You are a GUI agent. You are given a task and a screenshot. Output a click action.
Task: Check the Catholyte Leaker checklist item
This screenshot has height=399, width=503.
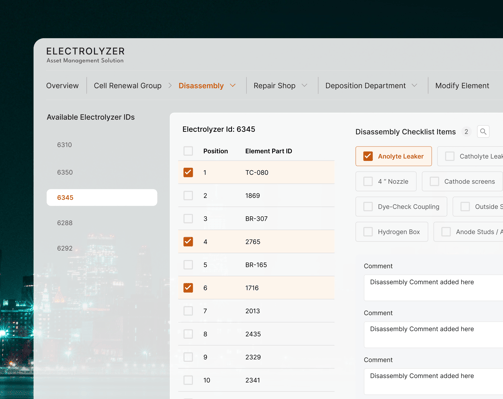tap(450, 156)
